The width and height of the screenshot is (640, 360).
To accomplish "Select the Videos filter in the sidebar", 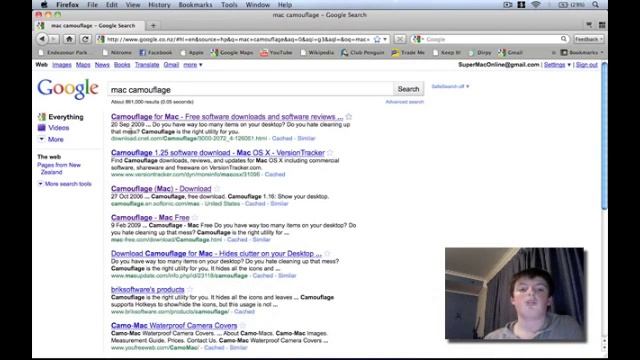I will (58, 128).
